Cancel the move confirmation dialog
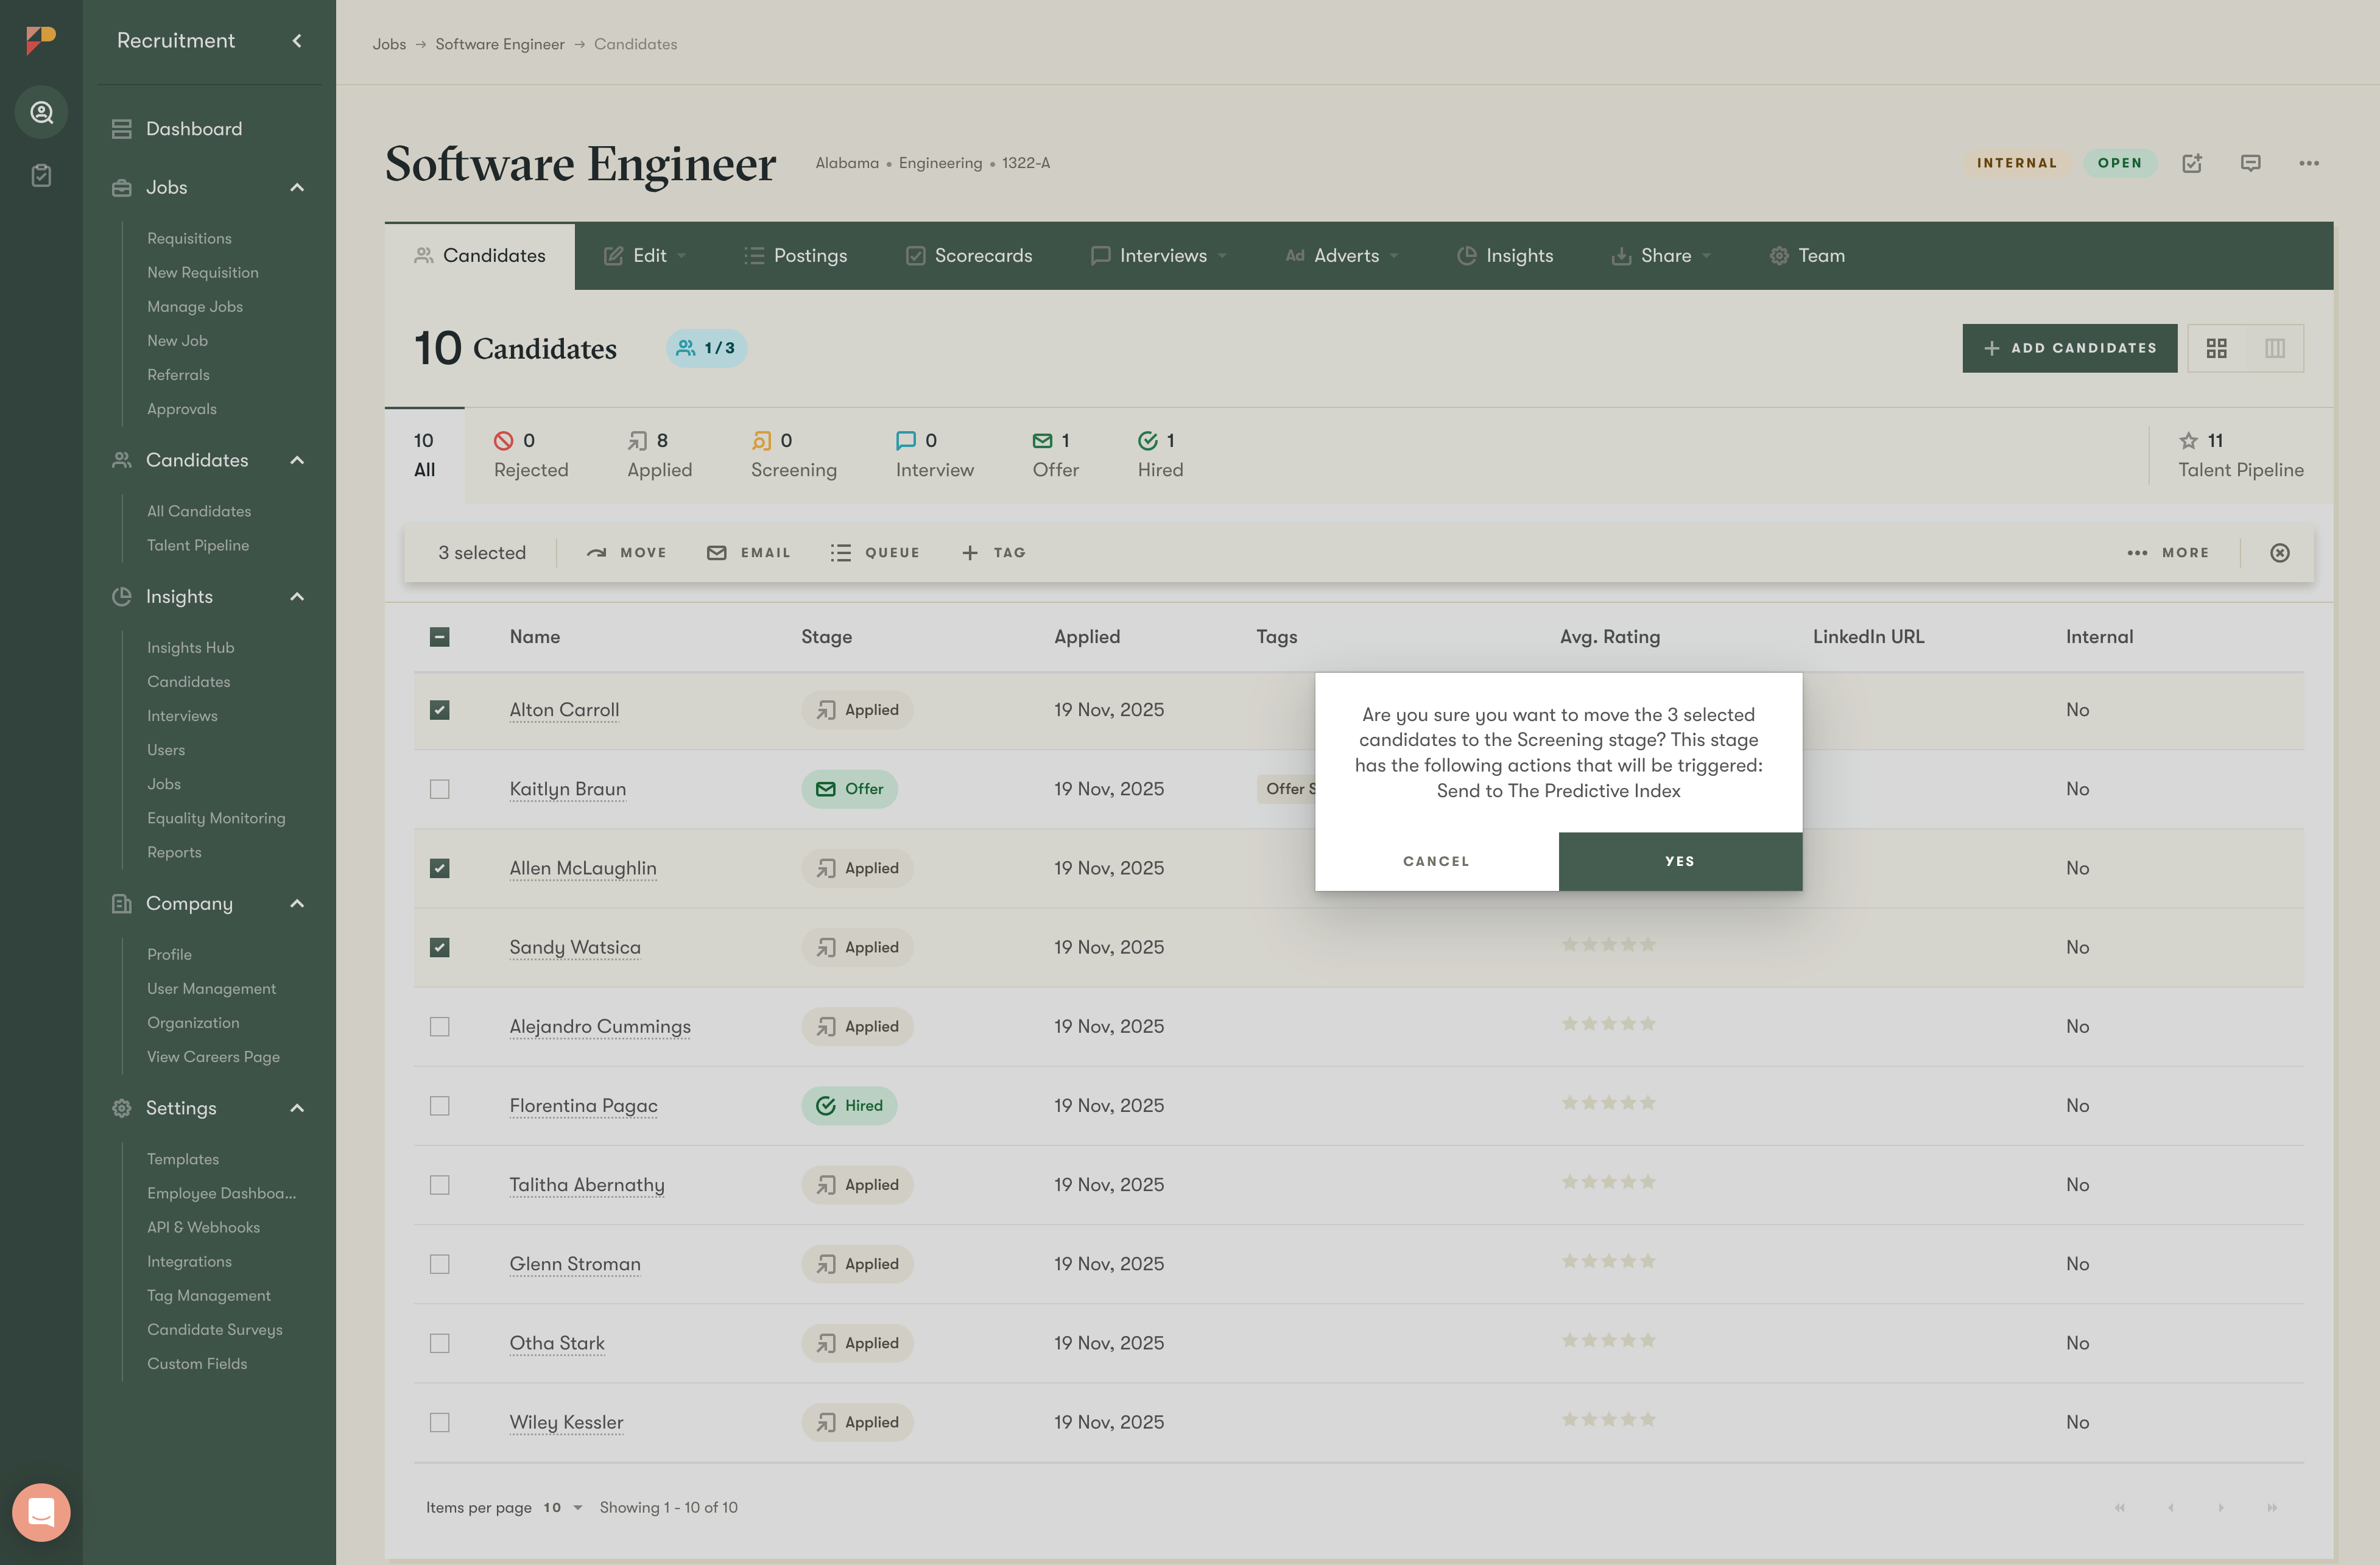This screenshot has width=2380, height=1565. tap(1436, 861)
